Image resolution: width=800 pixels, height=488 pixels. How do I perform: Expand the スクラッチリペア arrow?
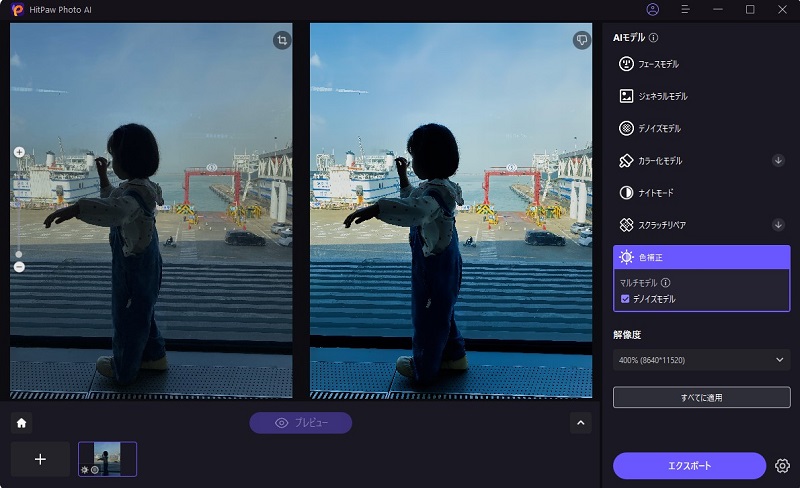[778, 225]
